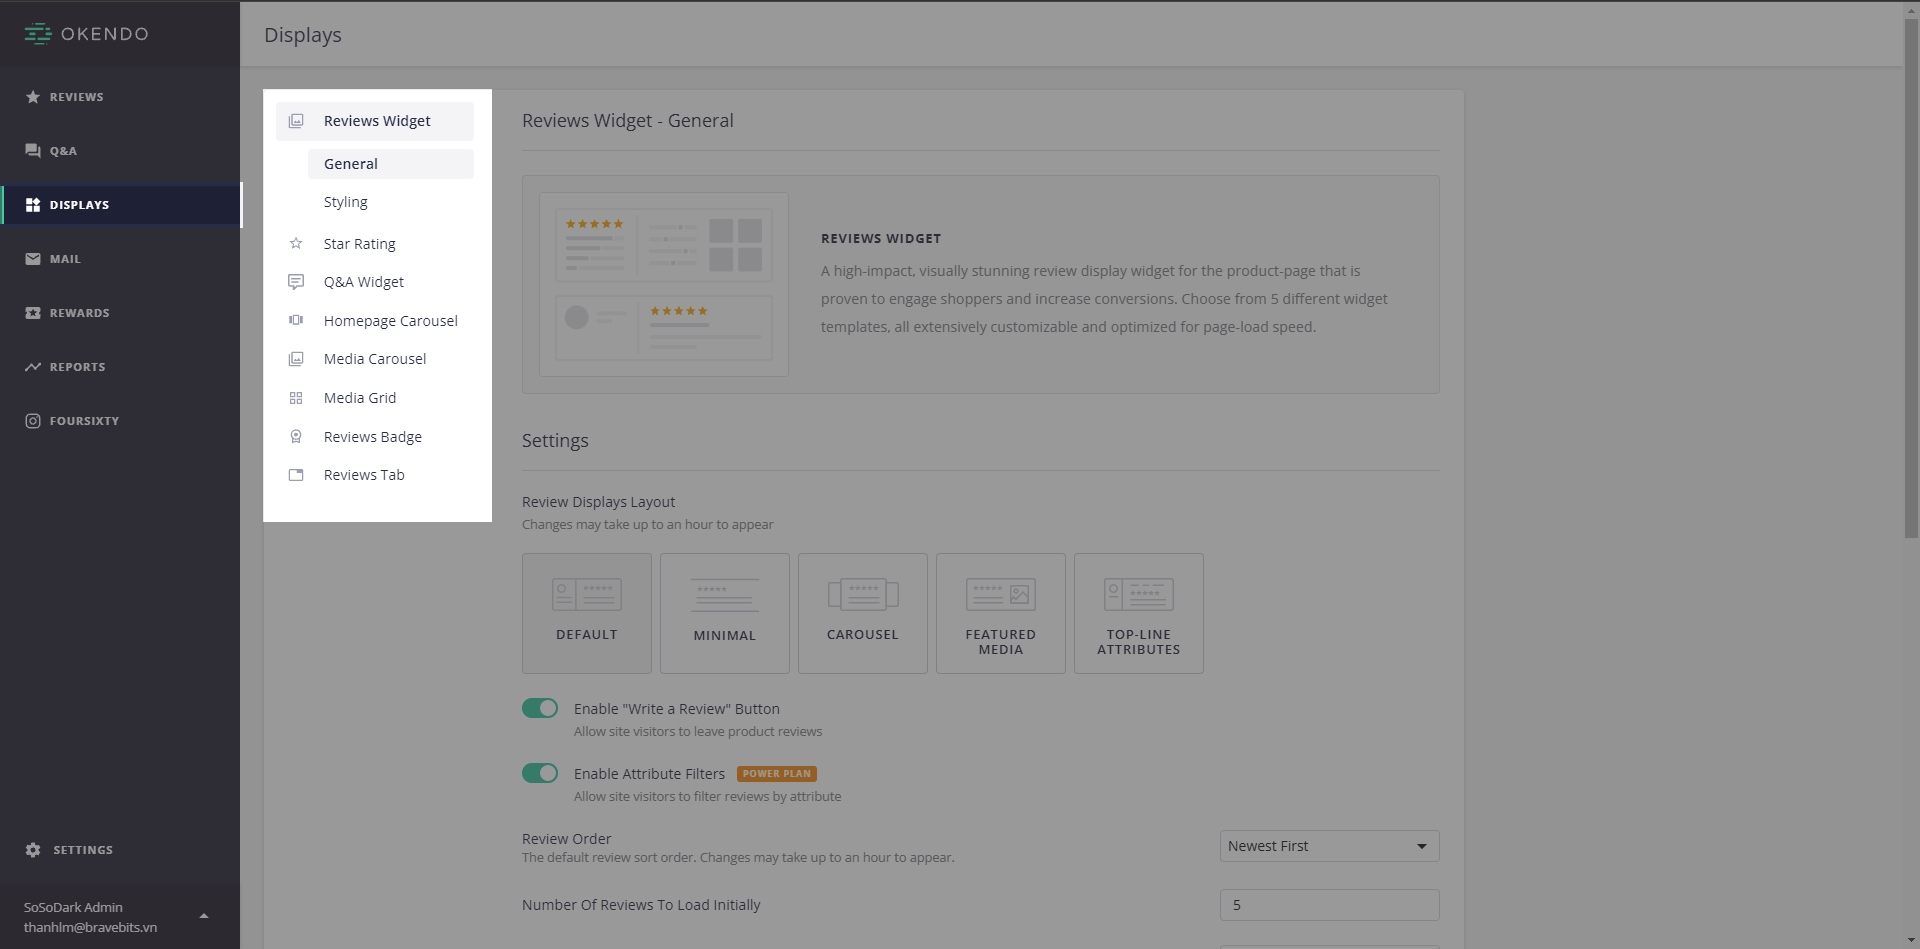The height and width of the screenshot is (949, 1920).
Task: Click the Number Of Reviews To Load field
Action: (1329, 905)
